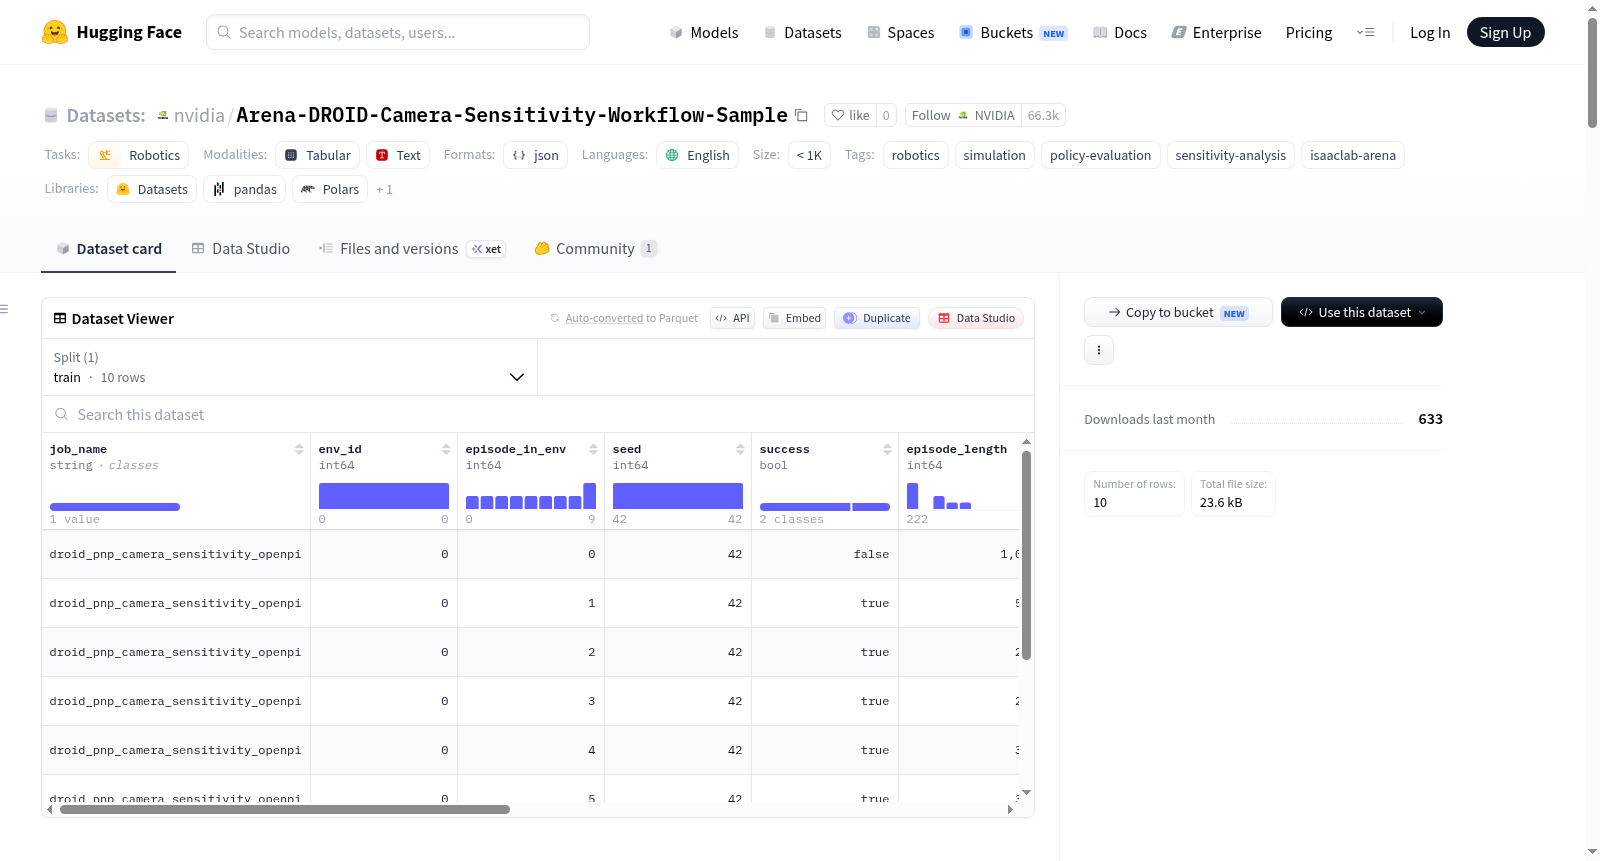
Task: Sort the env_id column
Action: pyautogui.click(x=446, y=449)
